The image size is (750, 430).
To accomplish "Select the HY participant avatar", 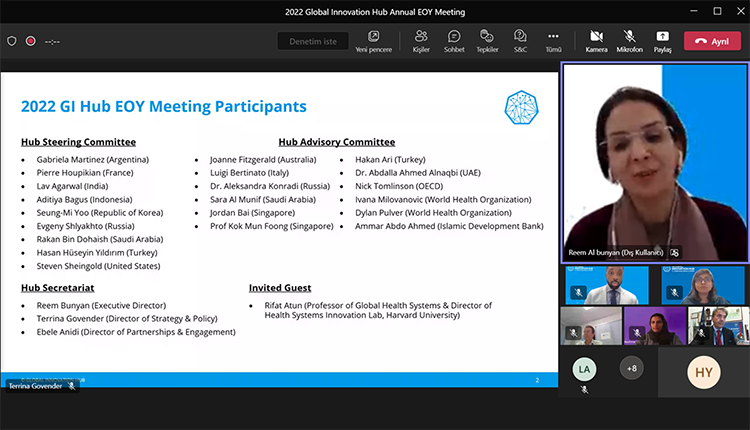I will [x=703, y=372].
